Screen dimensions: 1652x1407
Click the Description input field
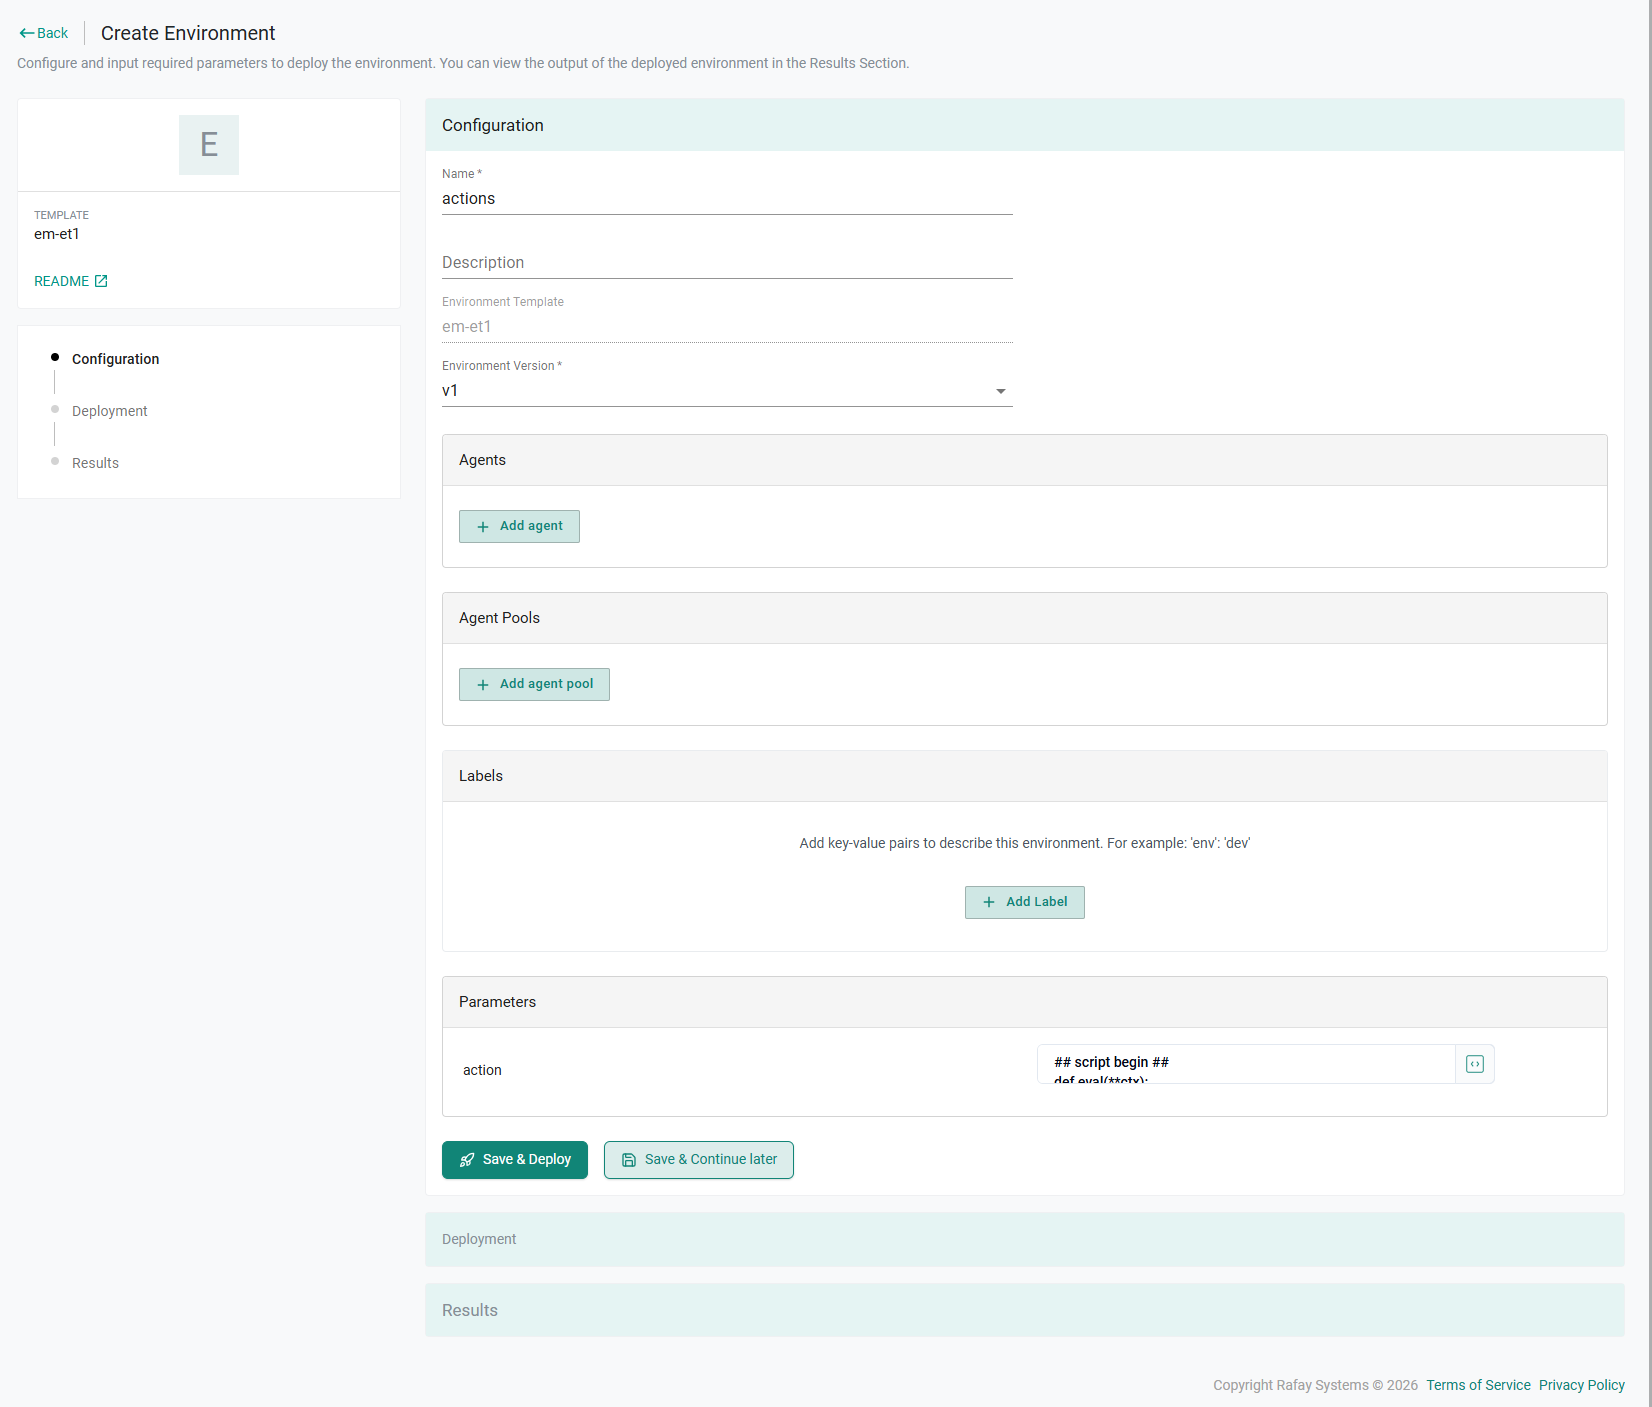coord(727,263)
